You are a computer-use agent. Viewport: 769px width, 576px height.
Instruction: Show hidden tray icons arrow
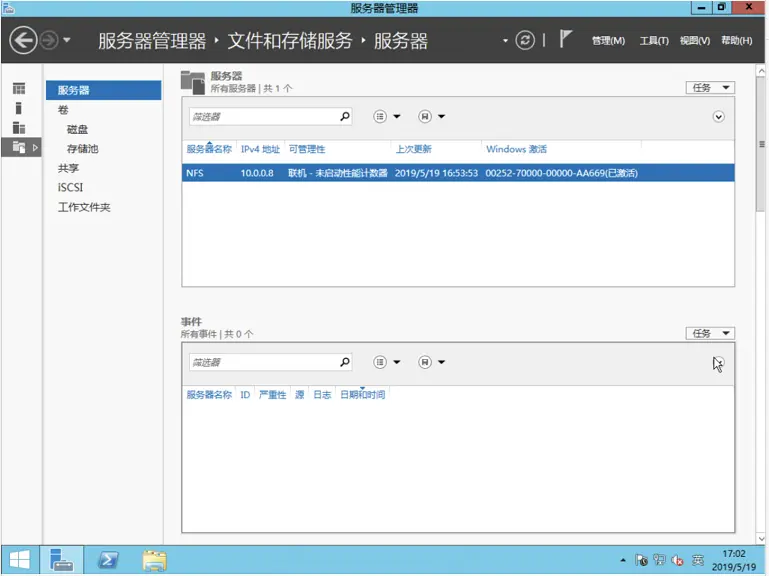[x=623, y=560]
